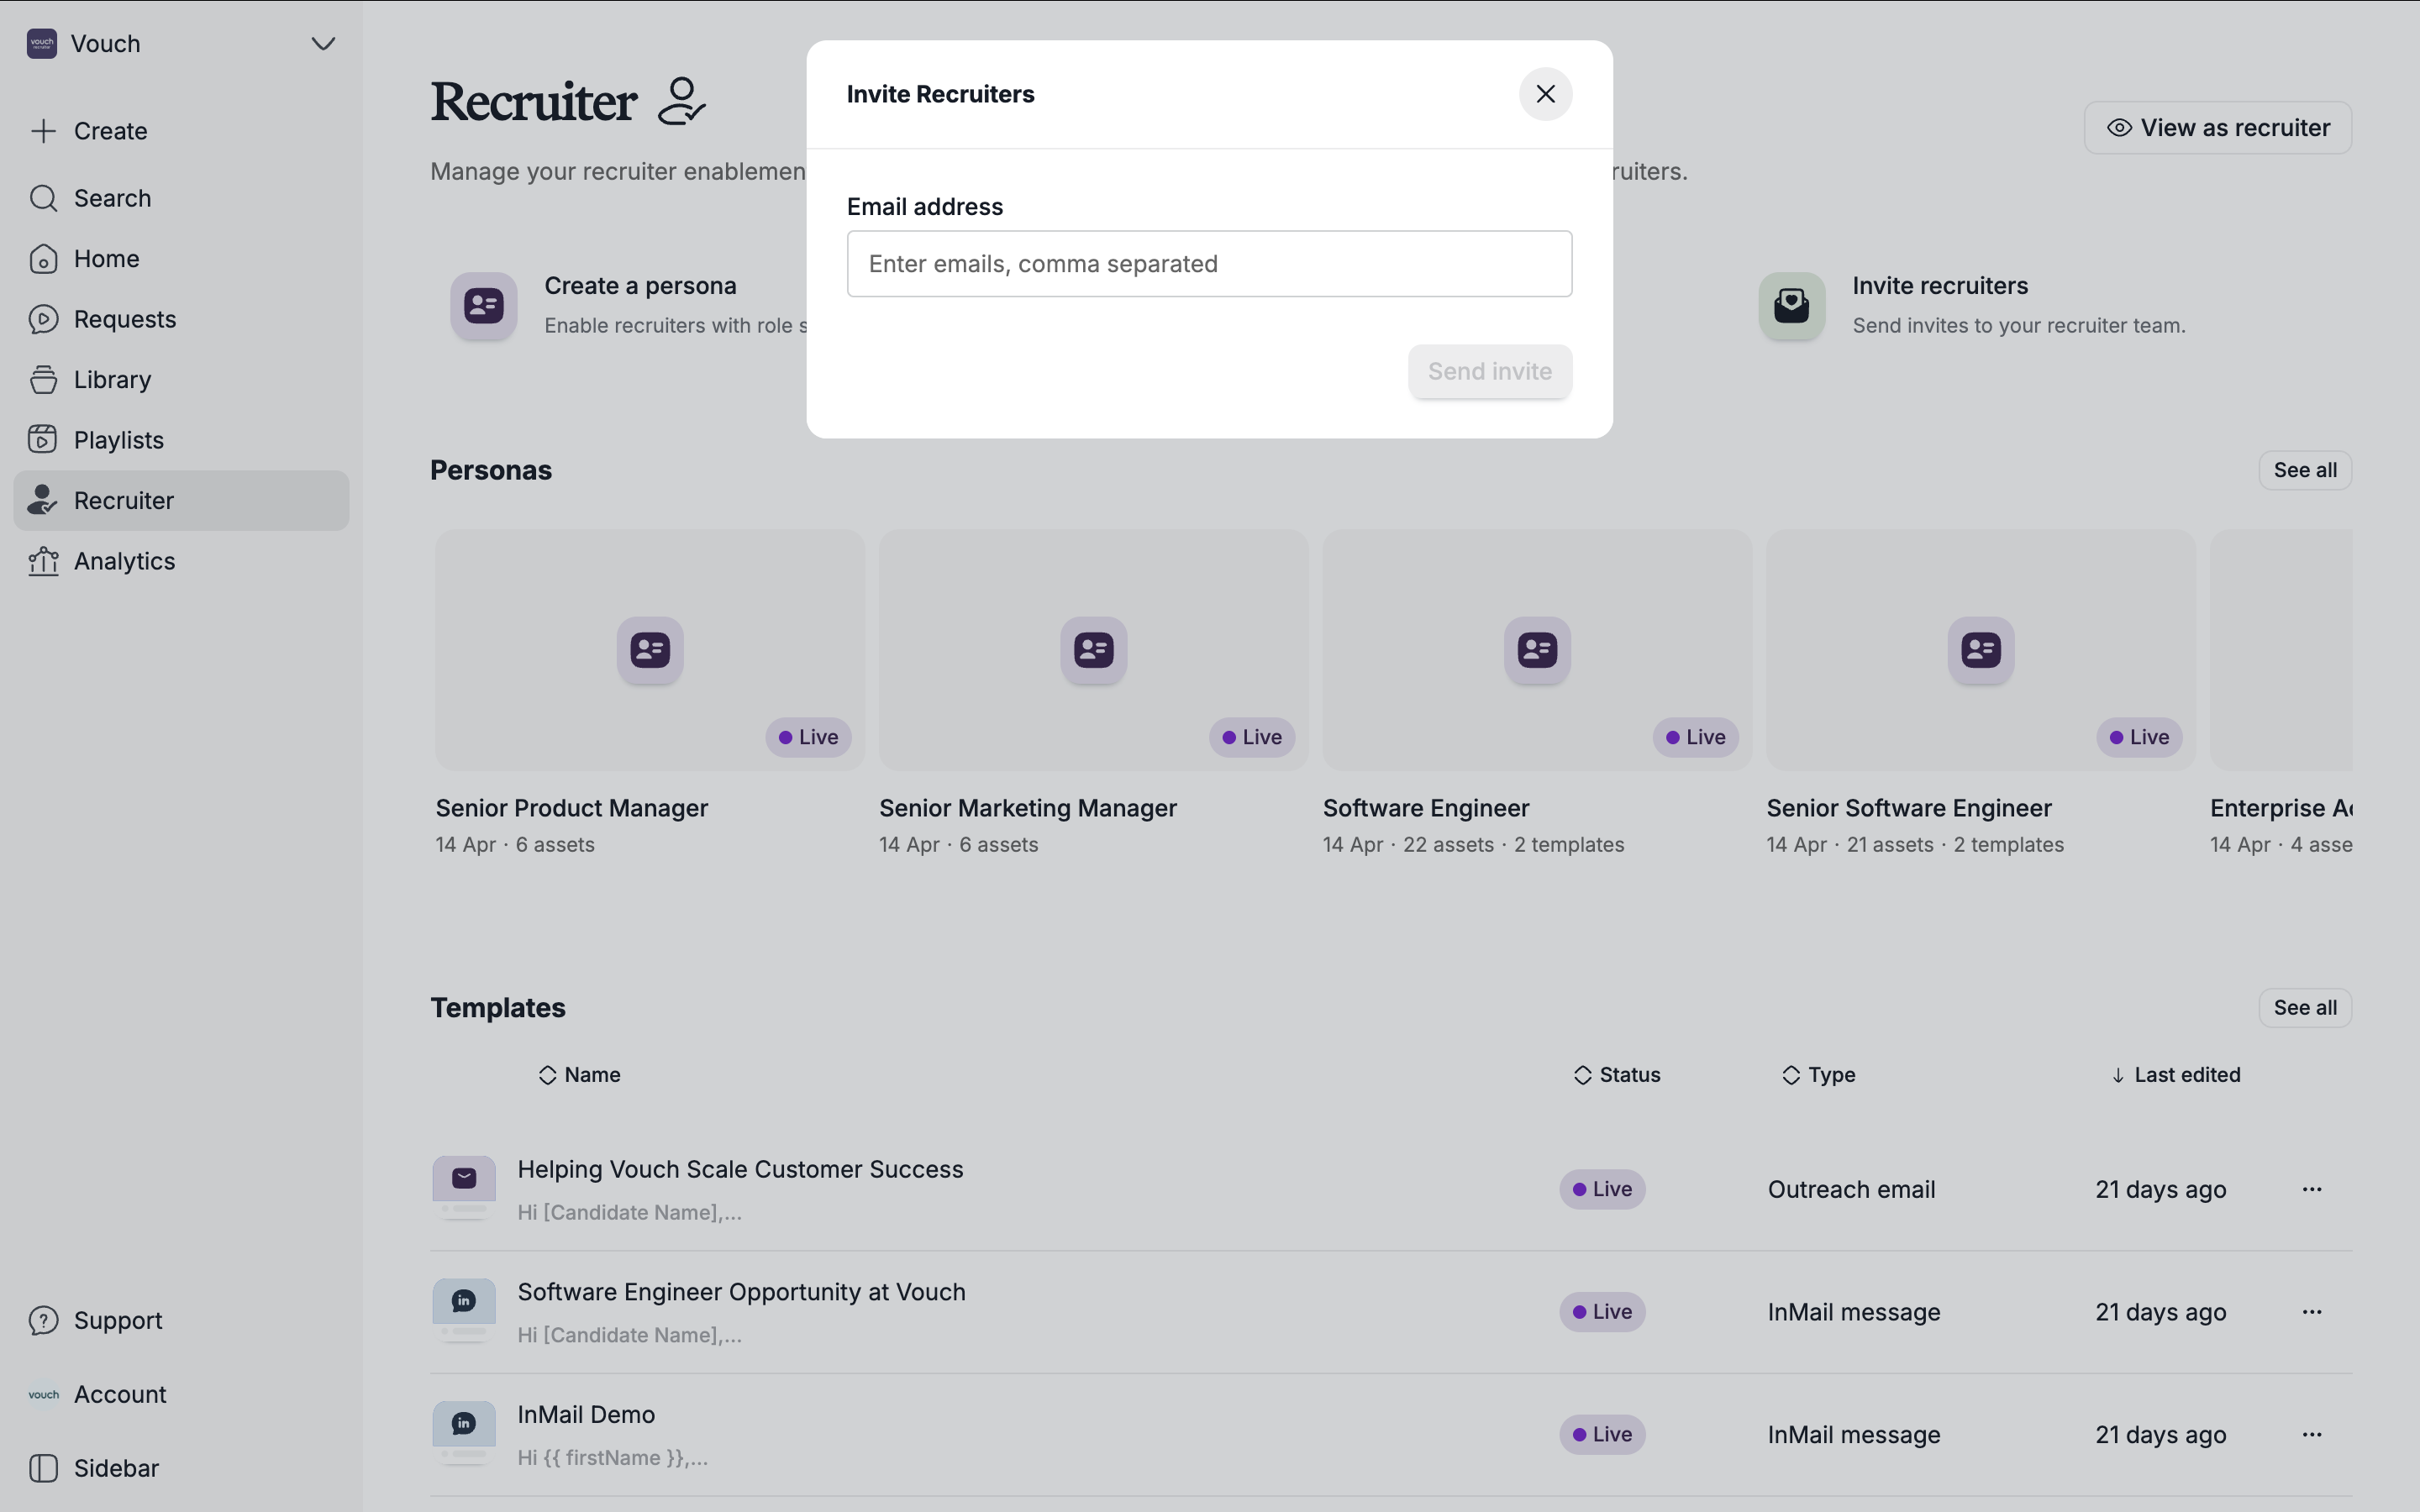The height and width of the screenshot is (1512, 2420).
Task: Open more options for InMail Demo template
Action: point(2311,1435)
